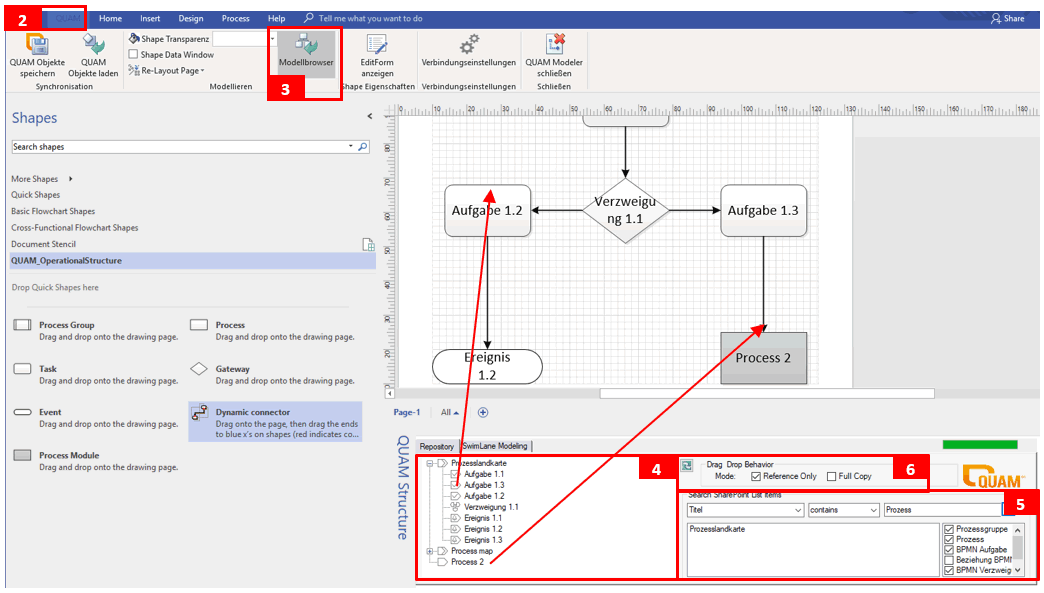Screen dimensions: 1044x593
Task: Expand the Process map tree node
Action: pyautogui.click(x=429, y=550)
